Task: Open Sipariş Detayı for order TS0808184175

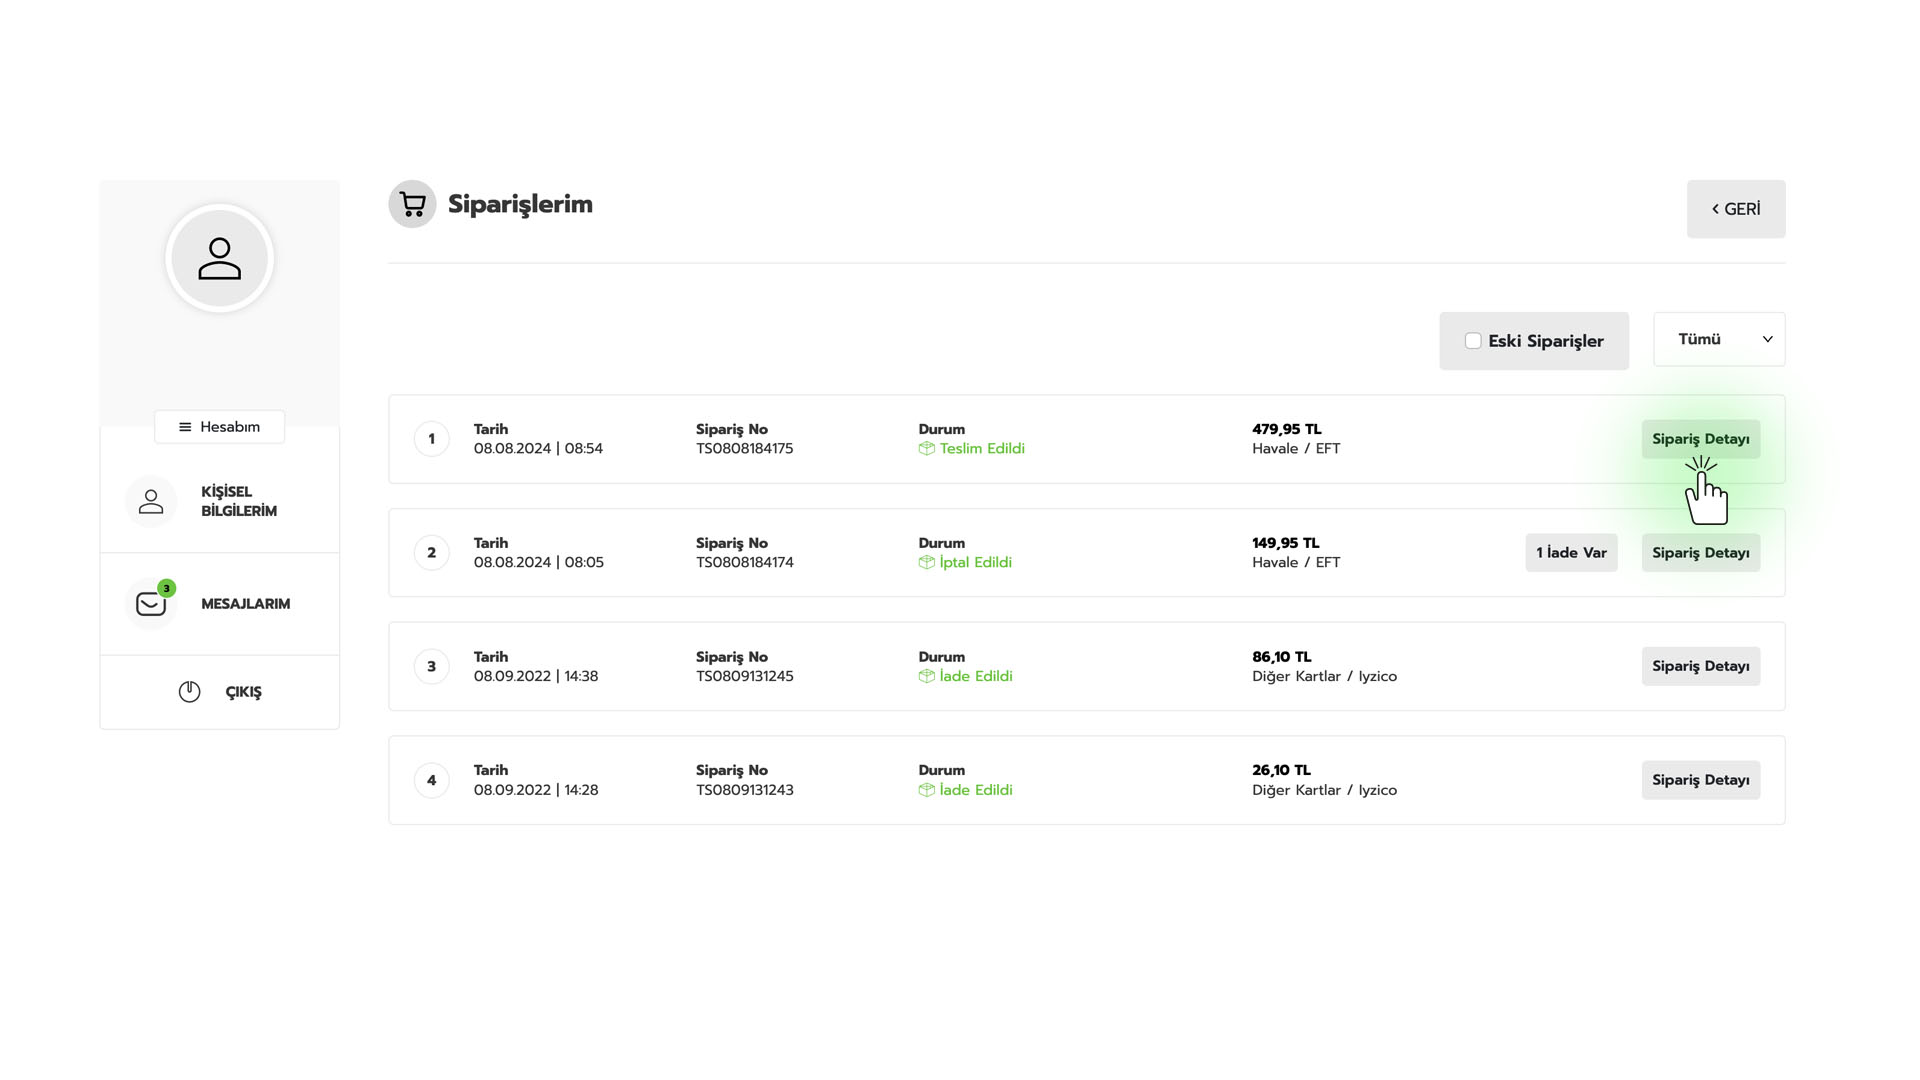Action: coord(1700,439)
